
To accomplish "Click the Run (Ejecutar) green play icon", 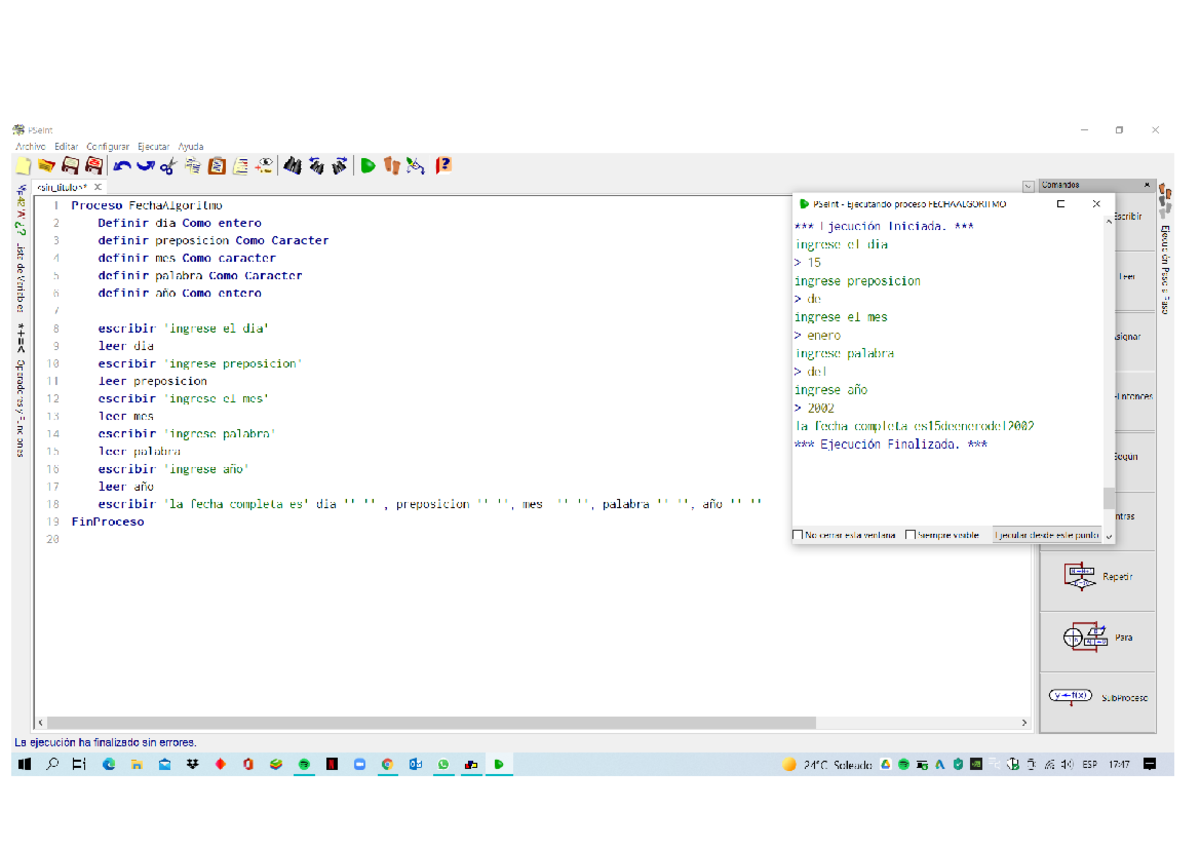I will pyautogui.click(x=368, y=166).
